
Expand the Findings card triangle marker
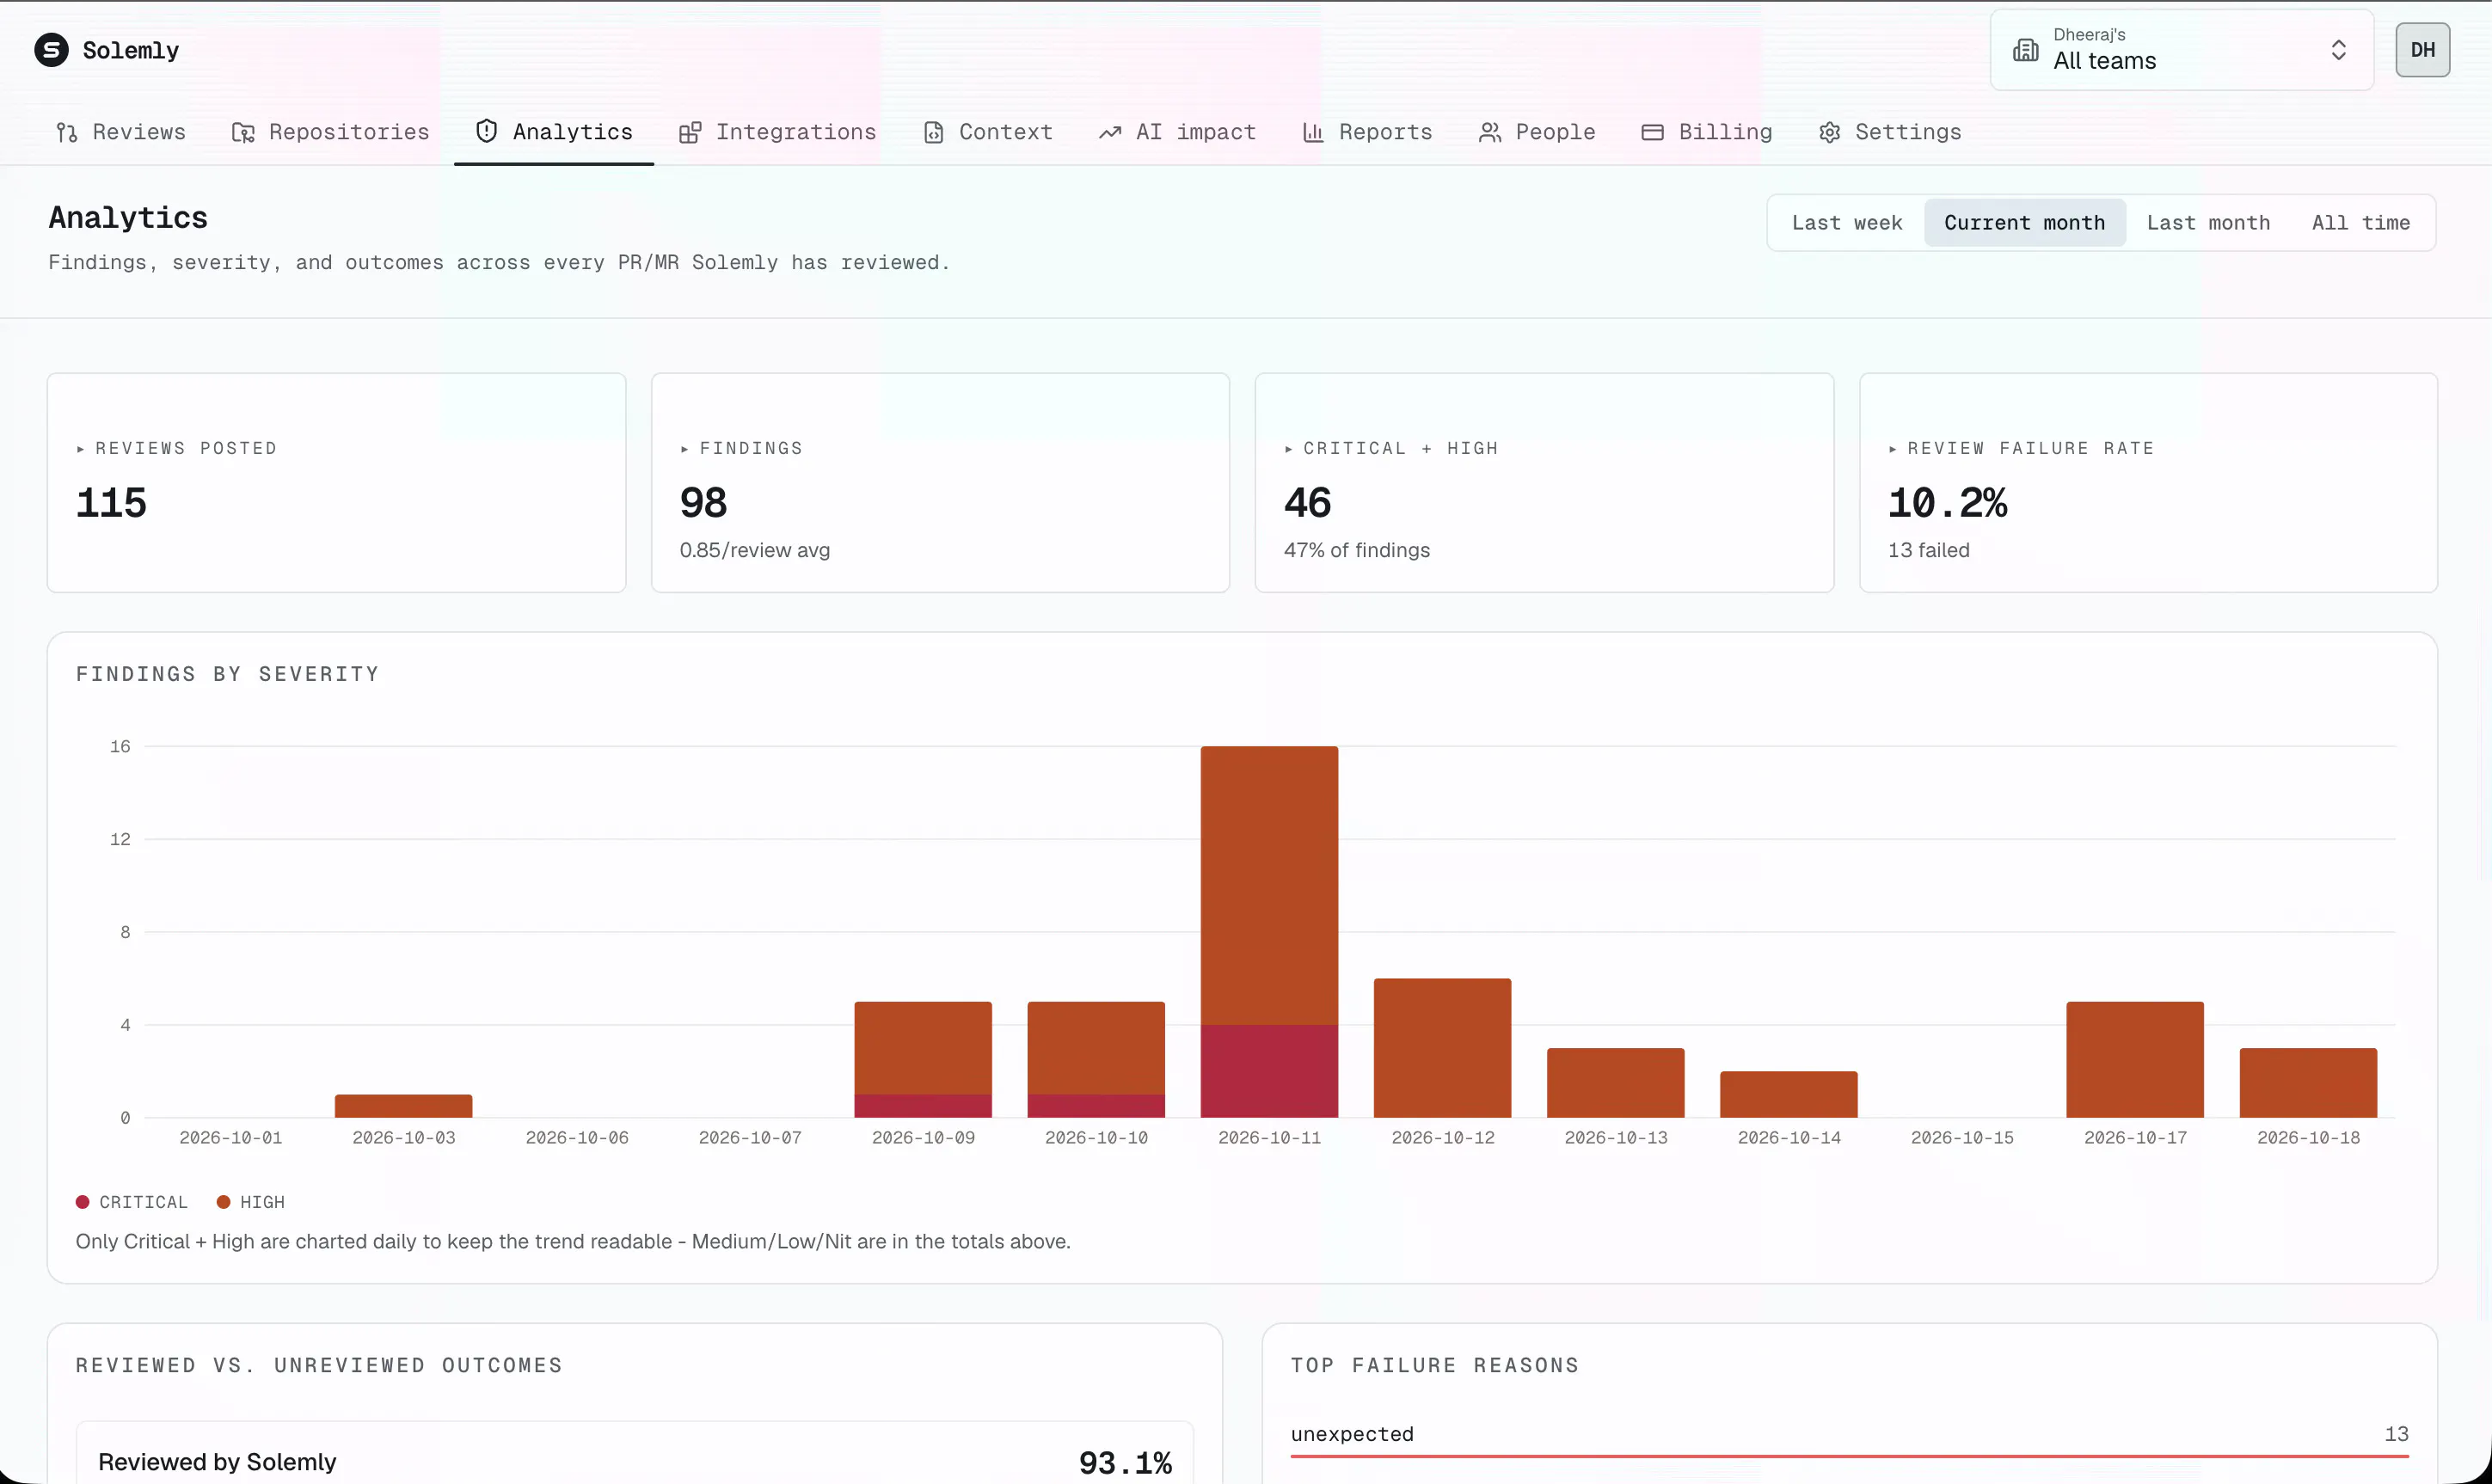684,449
